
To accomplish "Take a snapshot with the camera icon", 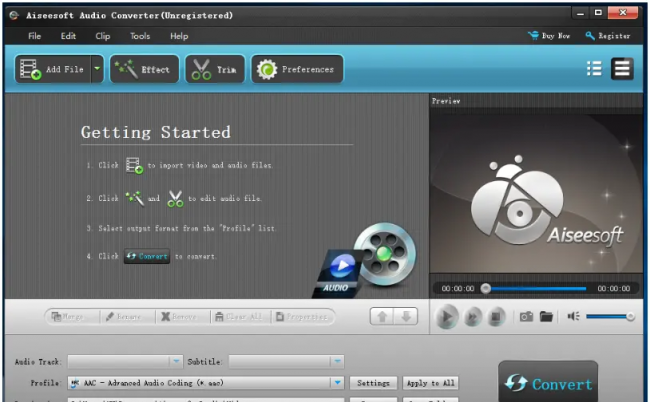I will (x=526, y=317).
